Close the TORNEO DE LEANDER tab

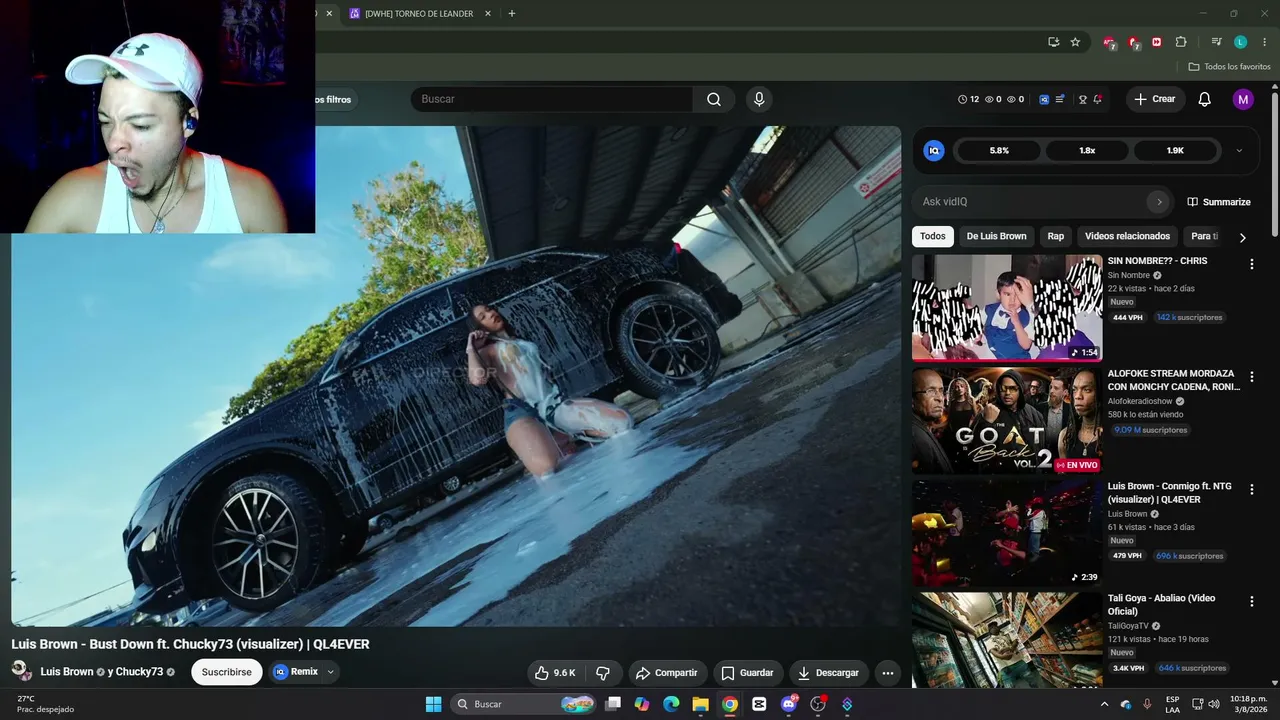click(488, 14)
